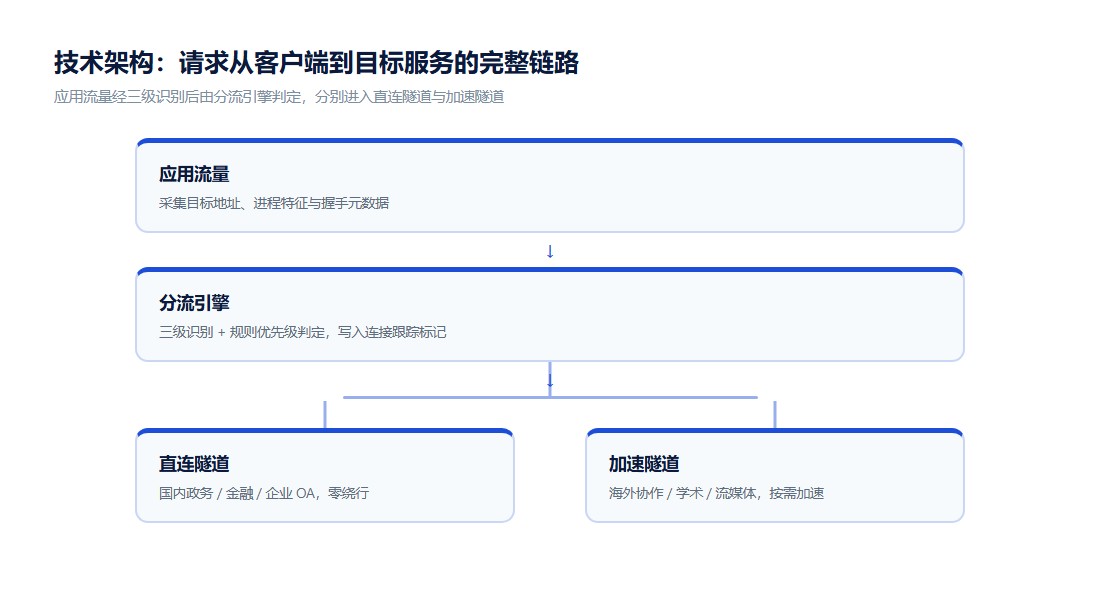
Task: Click the title 技术架构：请求从客户端到目标服务的完整链路
Action: [x=316, y=62]
